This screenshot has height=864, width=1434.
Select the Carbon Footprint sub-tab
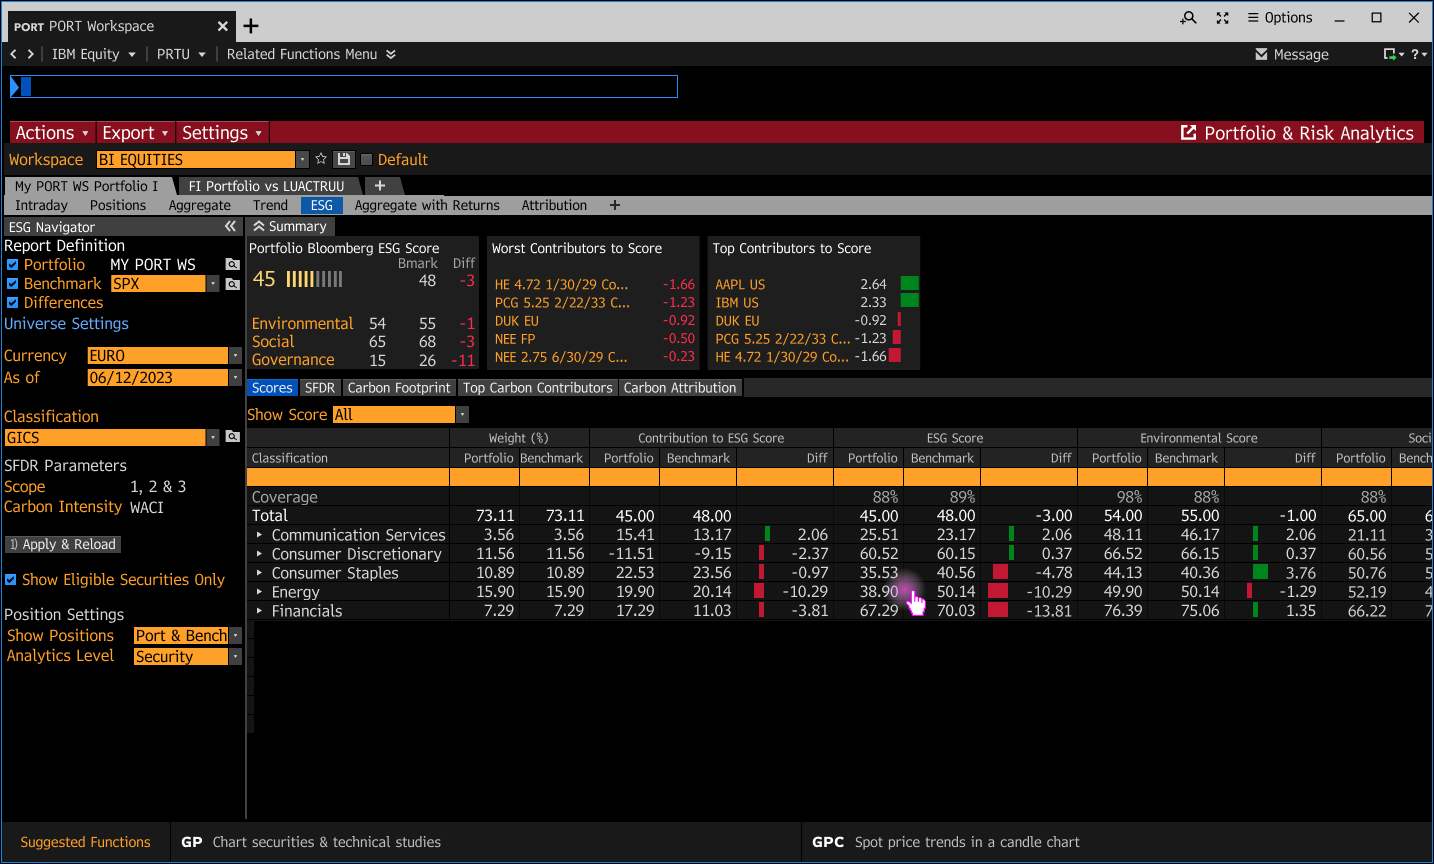[399, 388]
